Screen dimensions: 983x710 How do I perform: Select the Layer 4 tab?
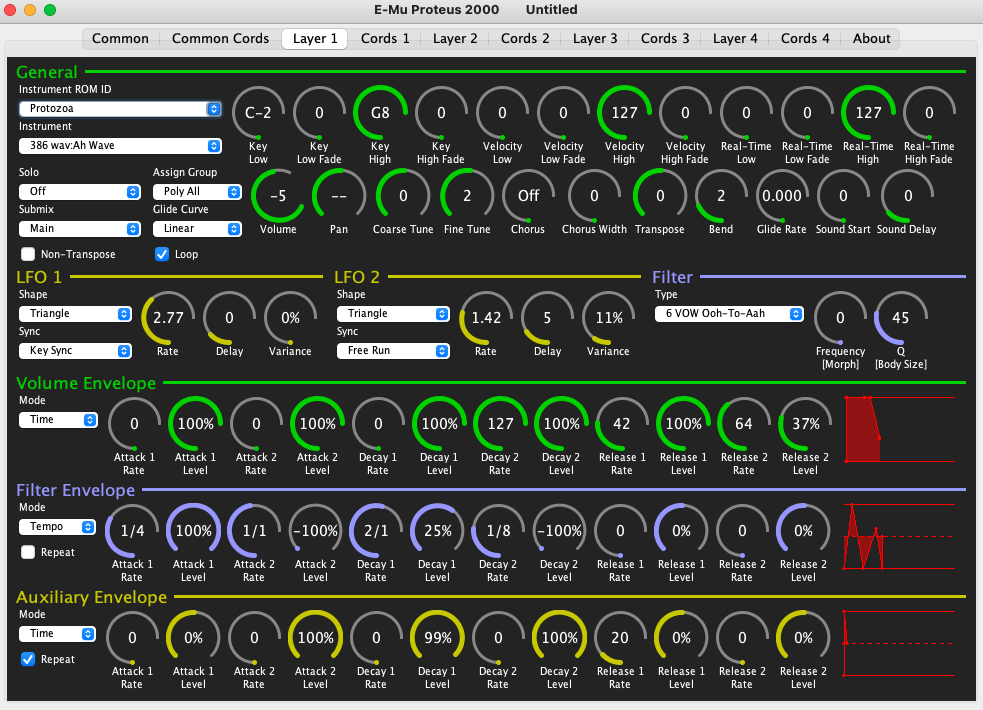click(x=735, y=39)
